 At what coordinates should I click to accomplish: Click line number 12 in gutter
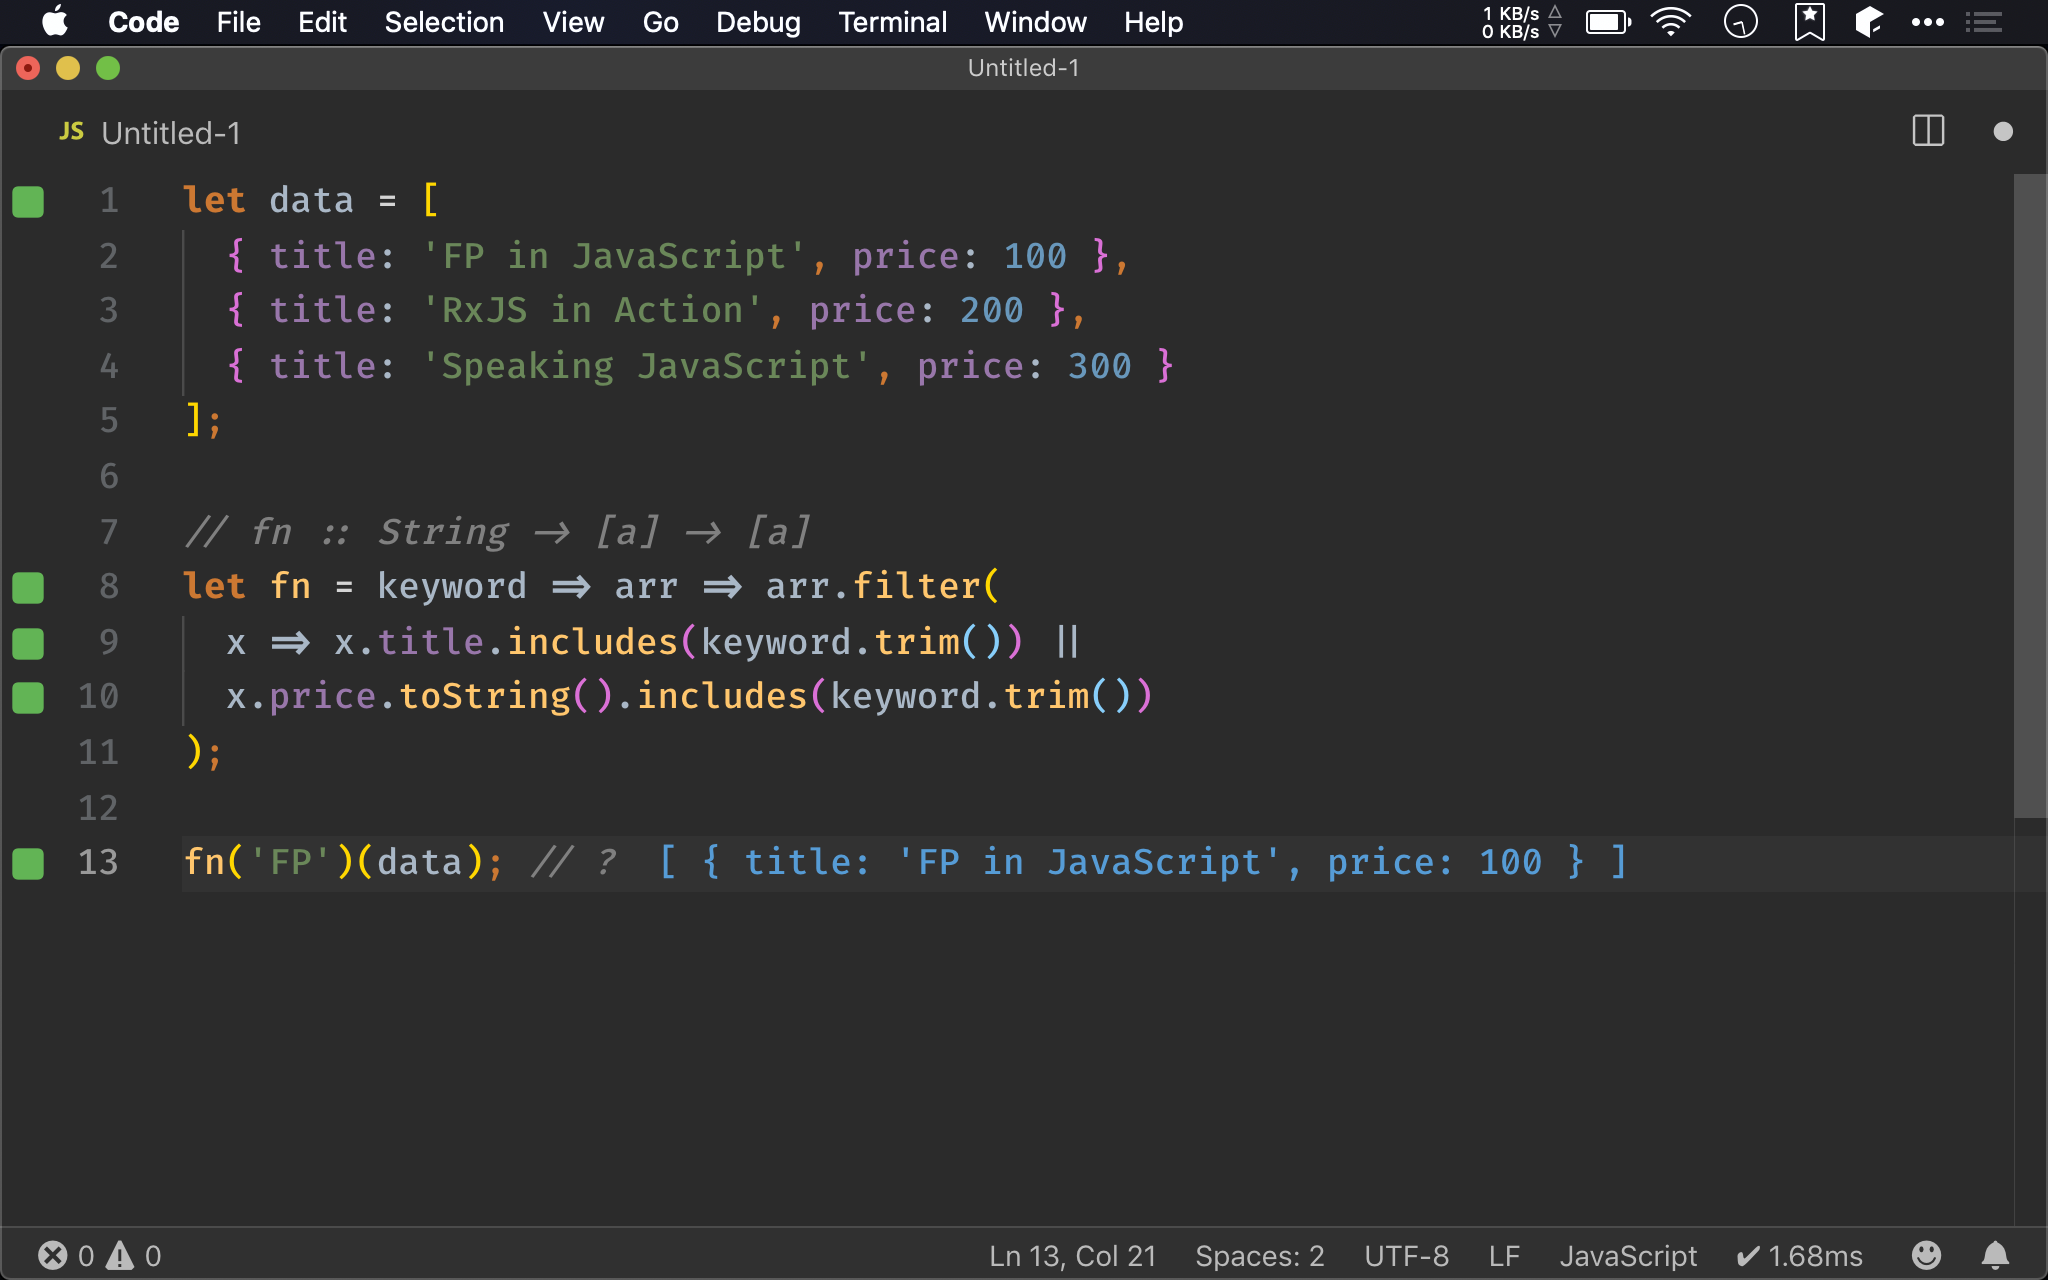click(98, 807)
